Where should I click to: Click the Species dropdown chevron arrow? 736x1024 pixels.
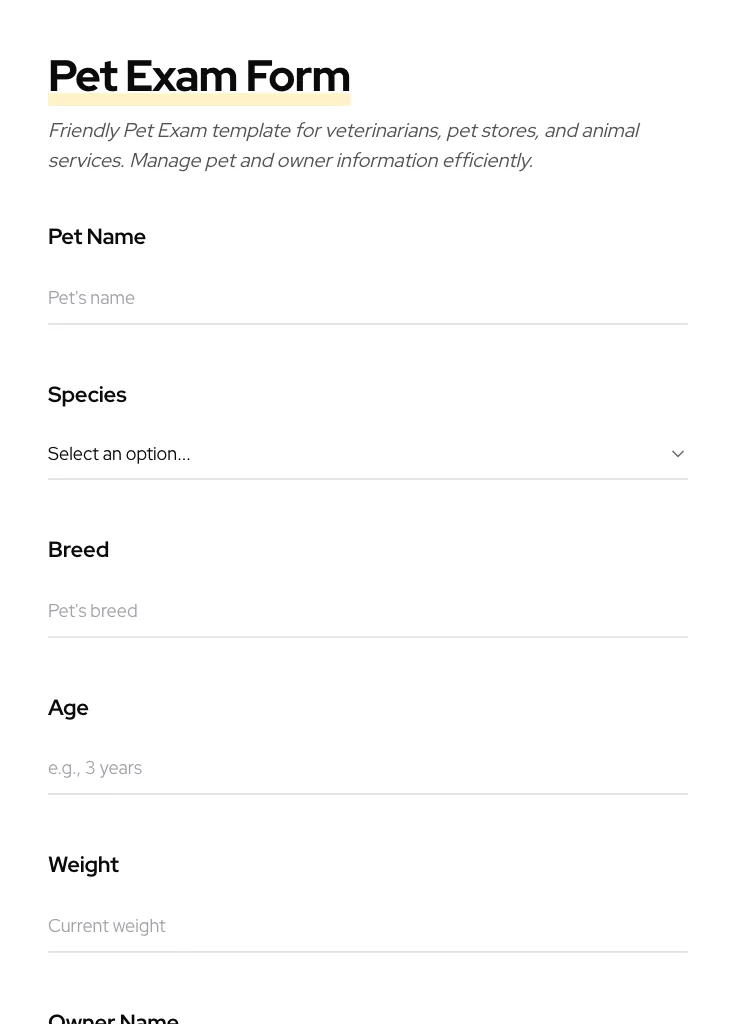coord(678,454)
